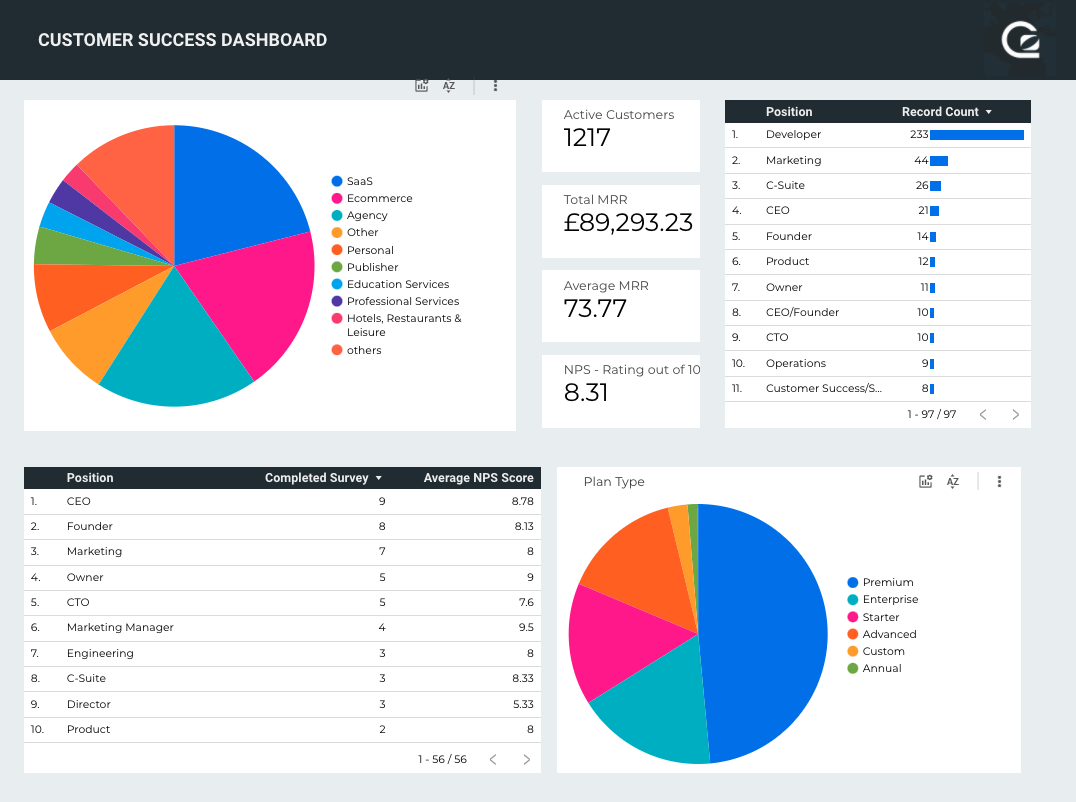Click the Developer row bar in table

click(x=976, y=135)
